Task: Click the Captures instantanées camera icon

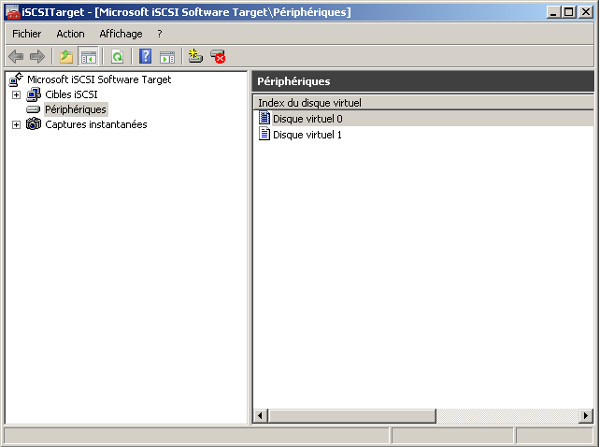Action: click(x=34, y=124)
